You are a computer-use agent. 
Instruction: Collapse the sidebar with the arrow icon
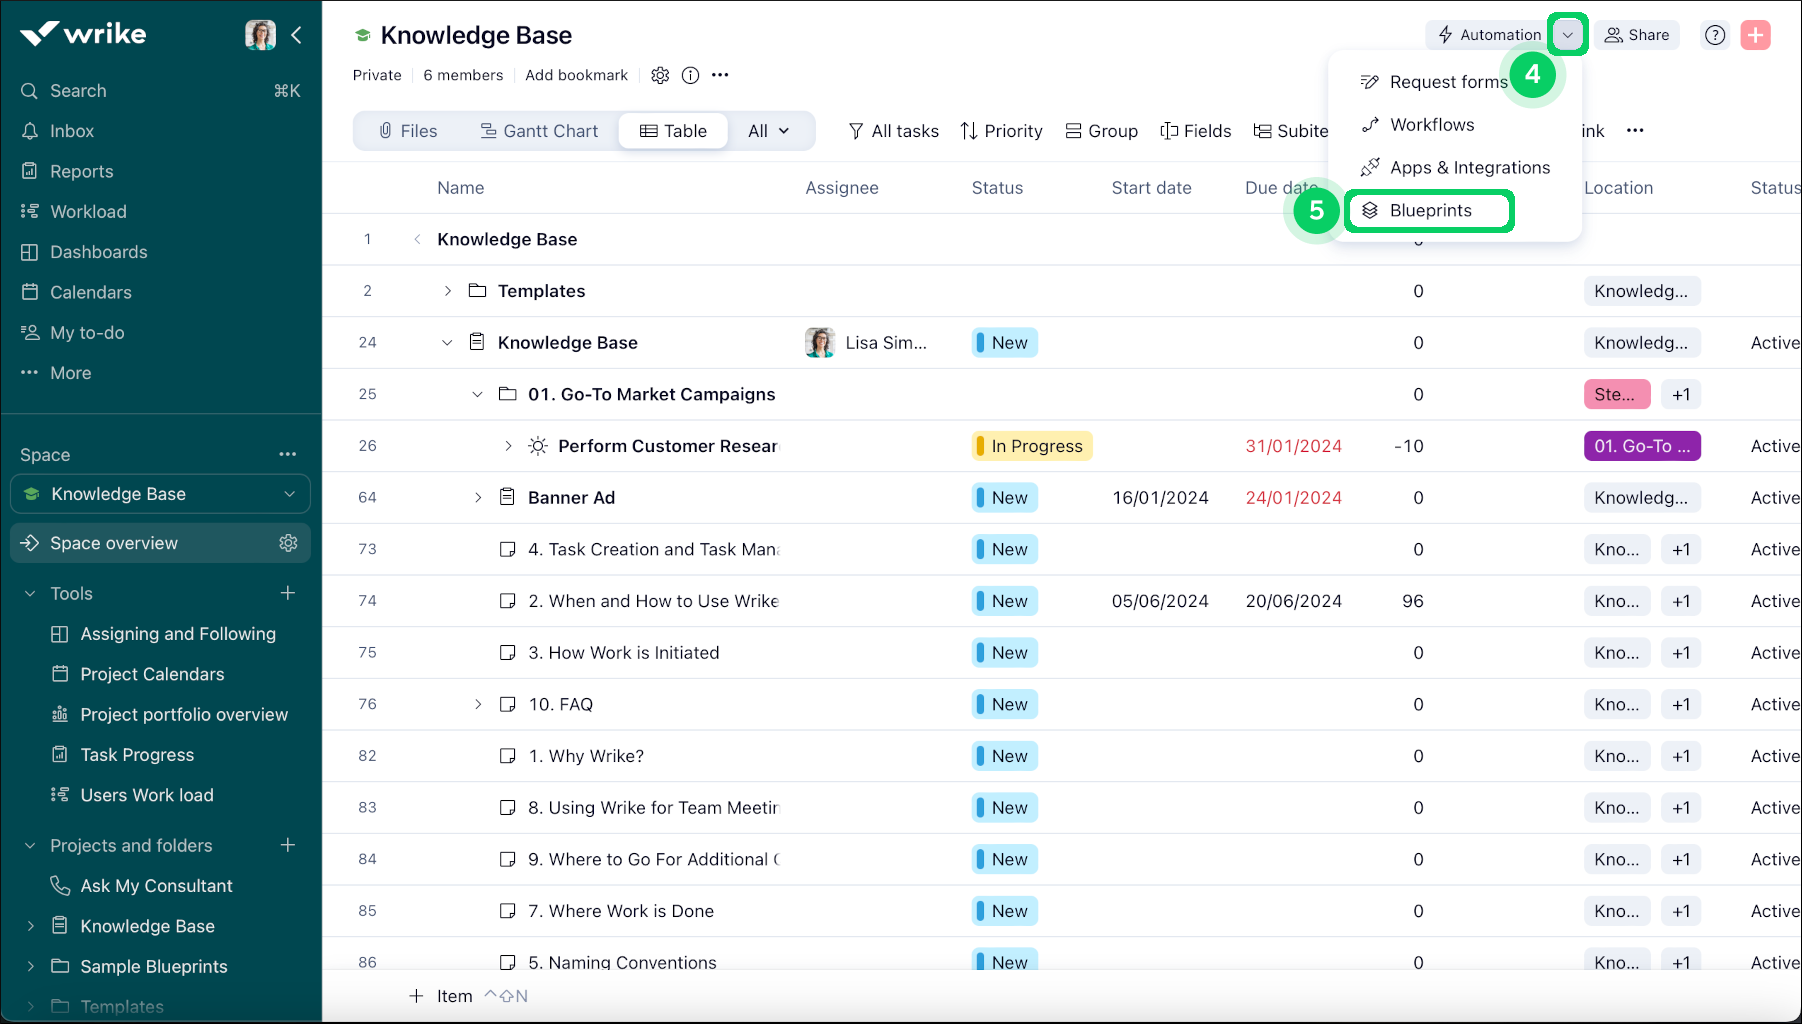click(x=296, y=35)
